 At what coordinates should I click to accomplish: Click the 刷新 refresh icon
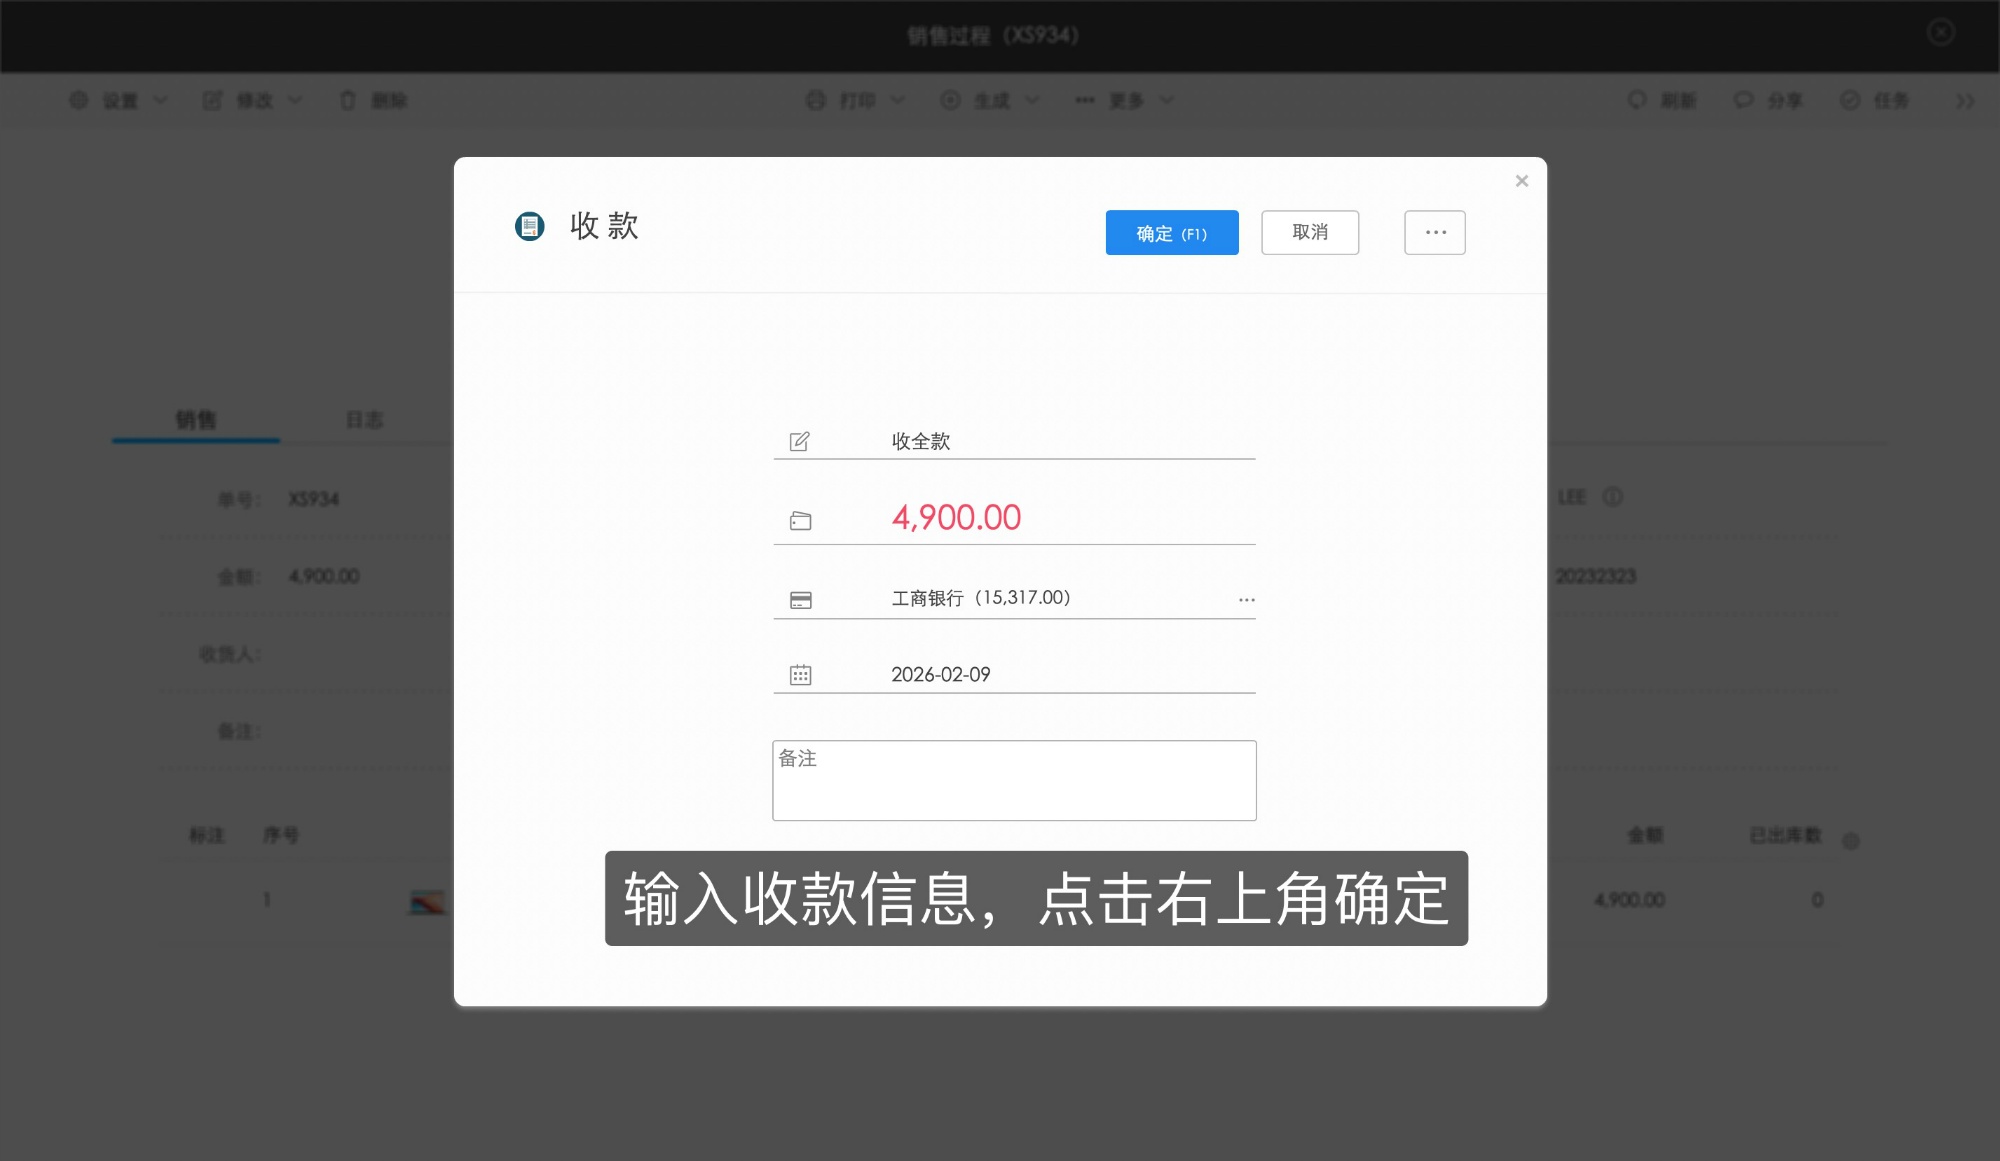[x=1637, y=100]
